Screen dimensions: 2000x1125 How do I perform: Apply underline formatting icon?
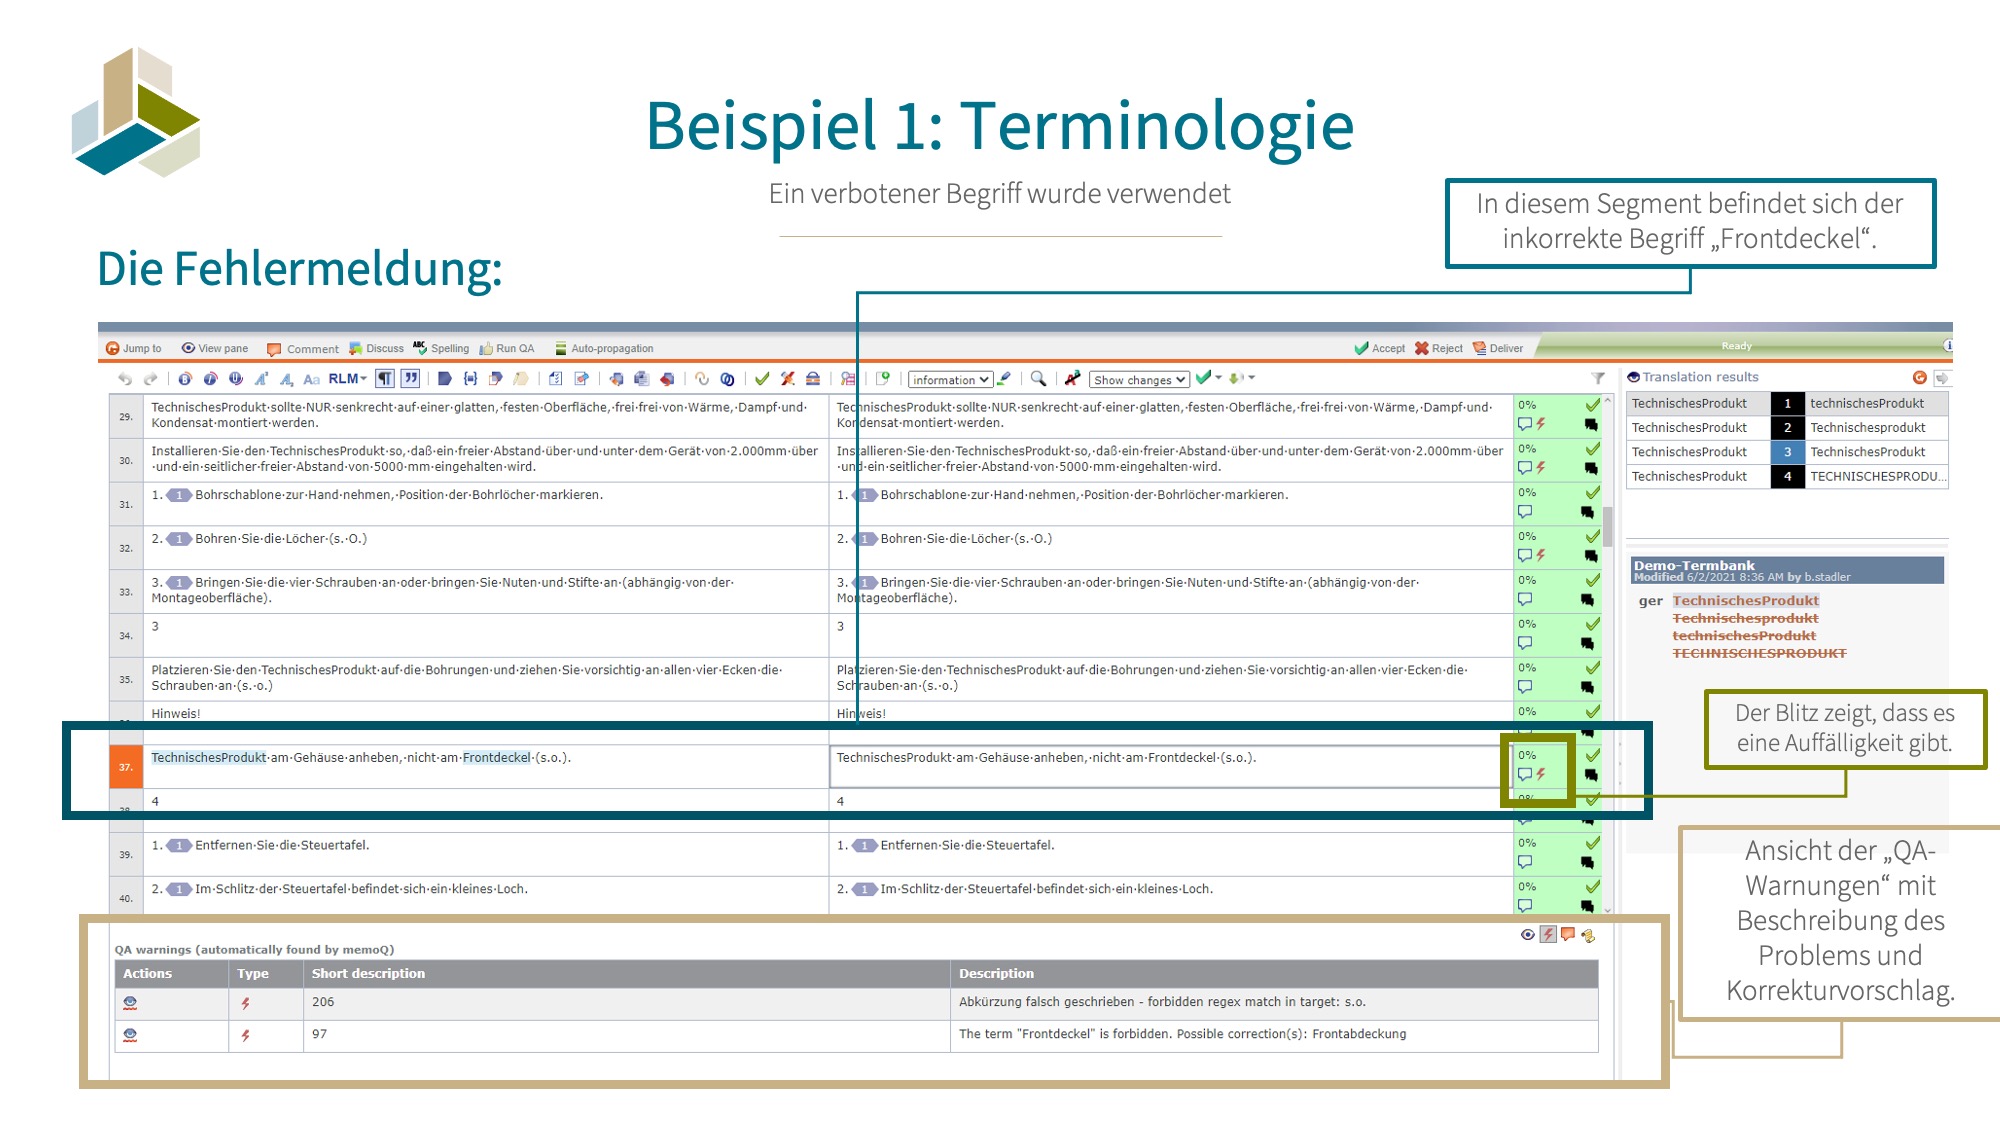tap(236, 379)
